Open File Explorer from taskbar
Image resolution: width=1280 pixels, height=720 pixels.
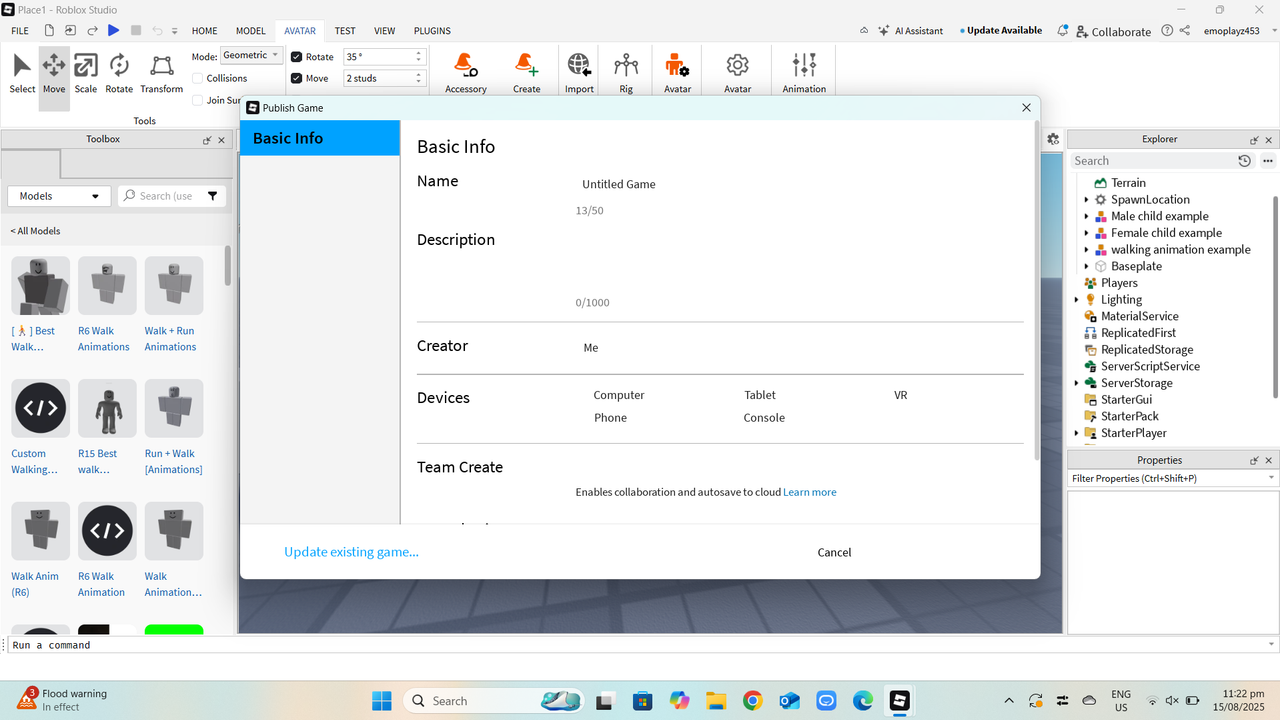point(714,701)
